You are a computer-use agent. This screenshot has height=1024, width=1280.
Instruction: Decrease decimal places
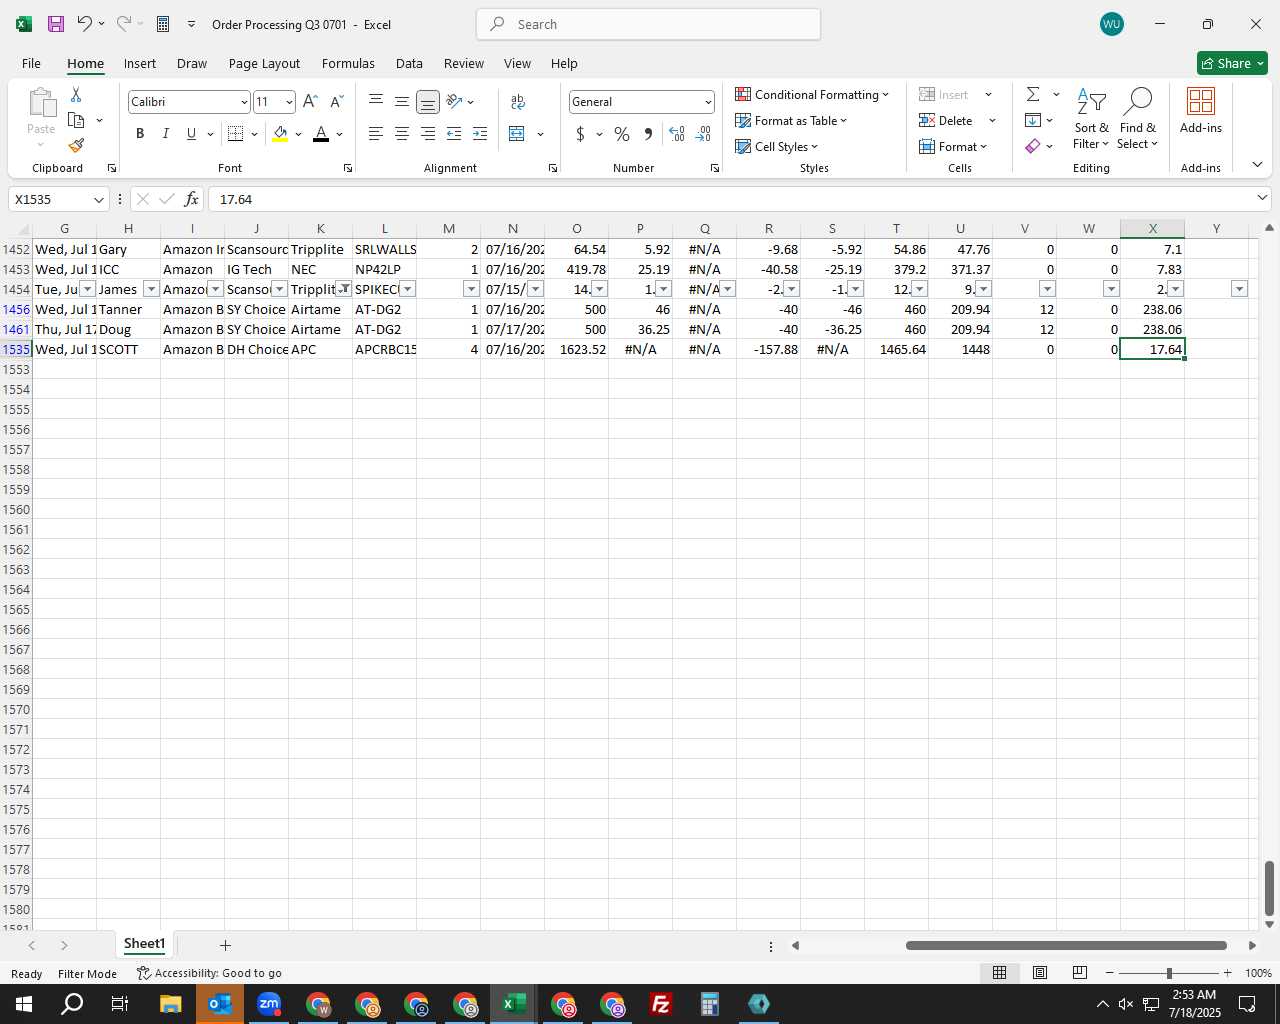(x=703, y=133)
